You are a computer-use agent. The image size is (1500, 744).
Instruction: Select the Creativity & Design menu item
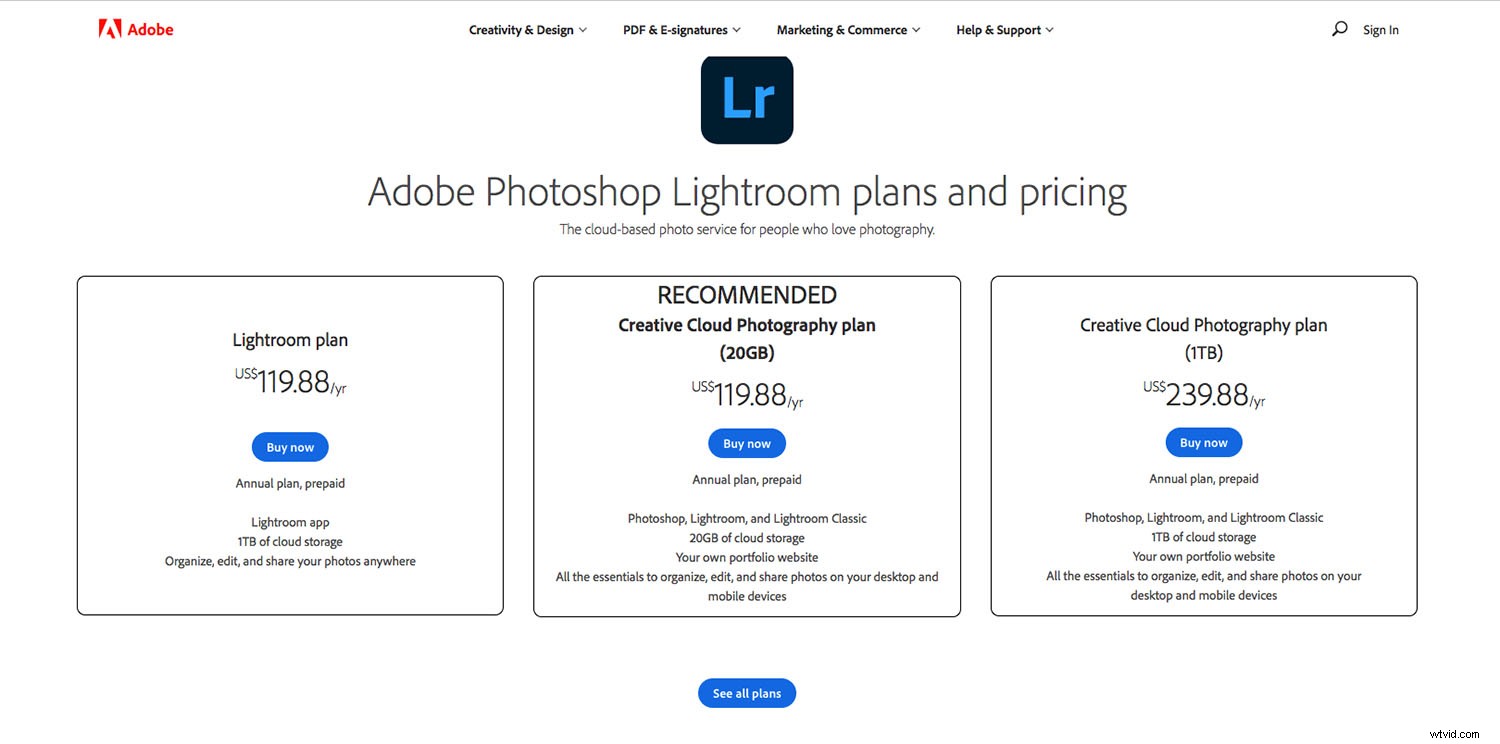click(520, 30)
